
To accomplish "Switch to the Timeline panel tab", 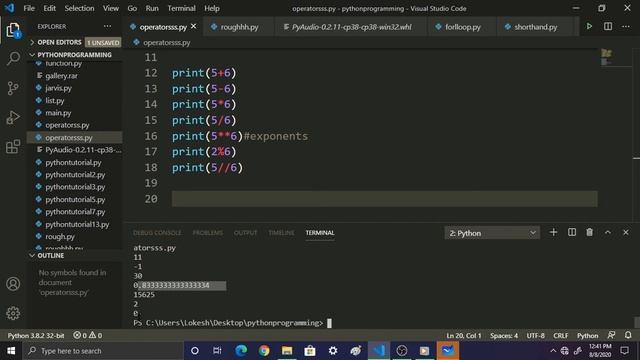I will click(281, 233).
